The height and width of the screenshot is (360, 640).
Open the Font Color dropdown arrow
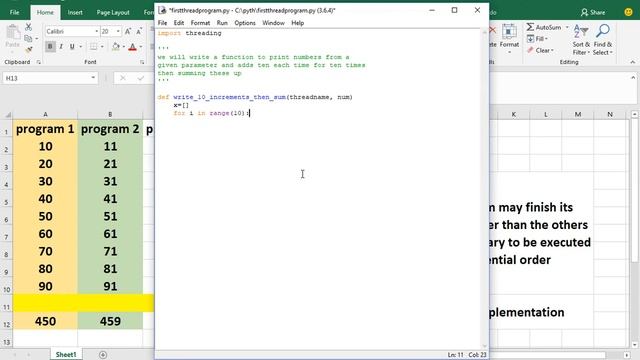[x=141, y=47]
